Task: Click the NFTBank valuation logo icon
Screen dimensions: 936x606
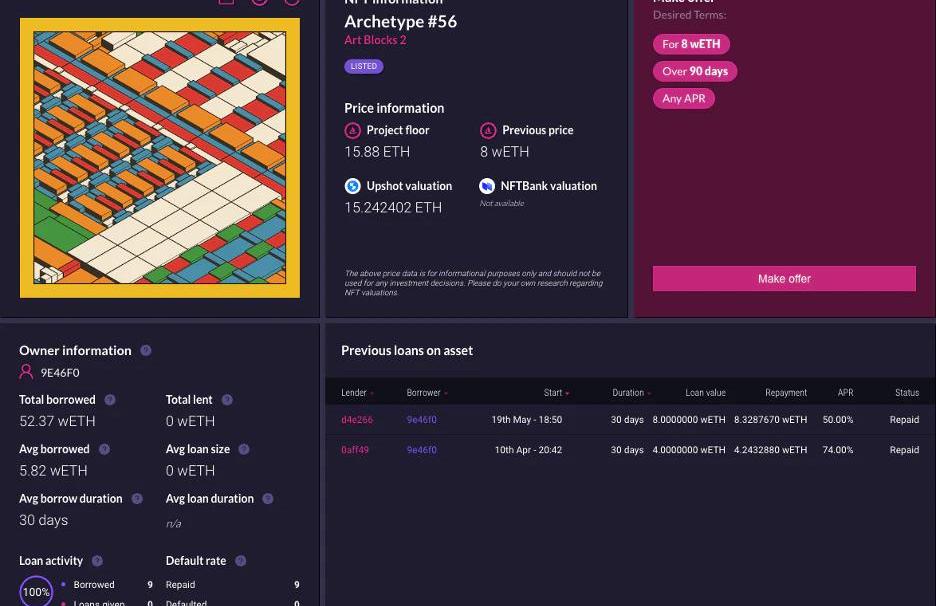Action: pyautogui.click(x=487, y=186)
